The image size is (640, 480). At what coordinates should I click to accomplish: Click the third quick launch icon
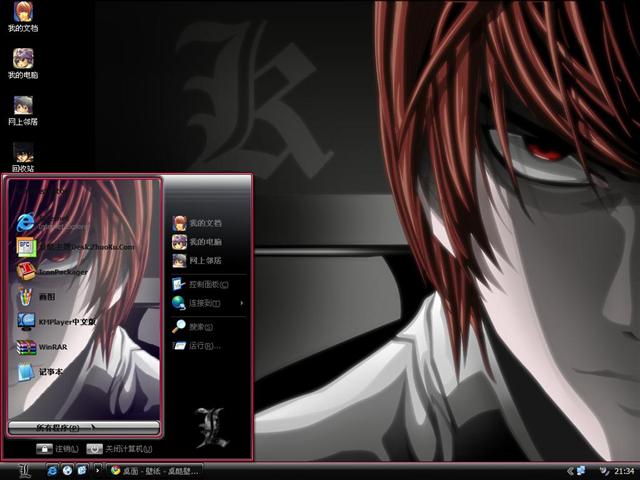click(82, 471)
